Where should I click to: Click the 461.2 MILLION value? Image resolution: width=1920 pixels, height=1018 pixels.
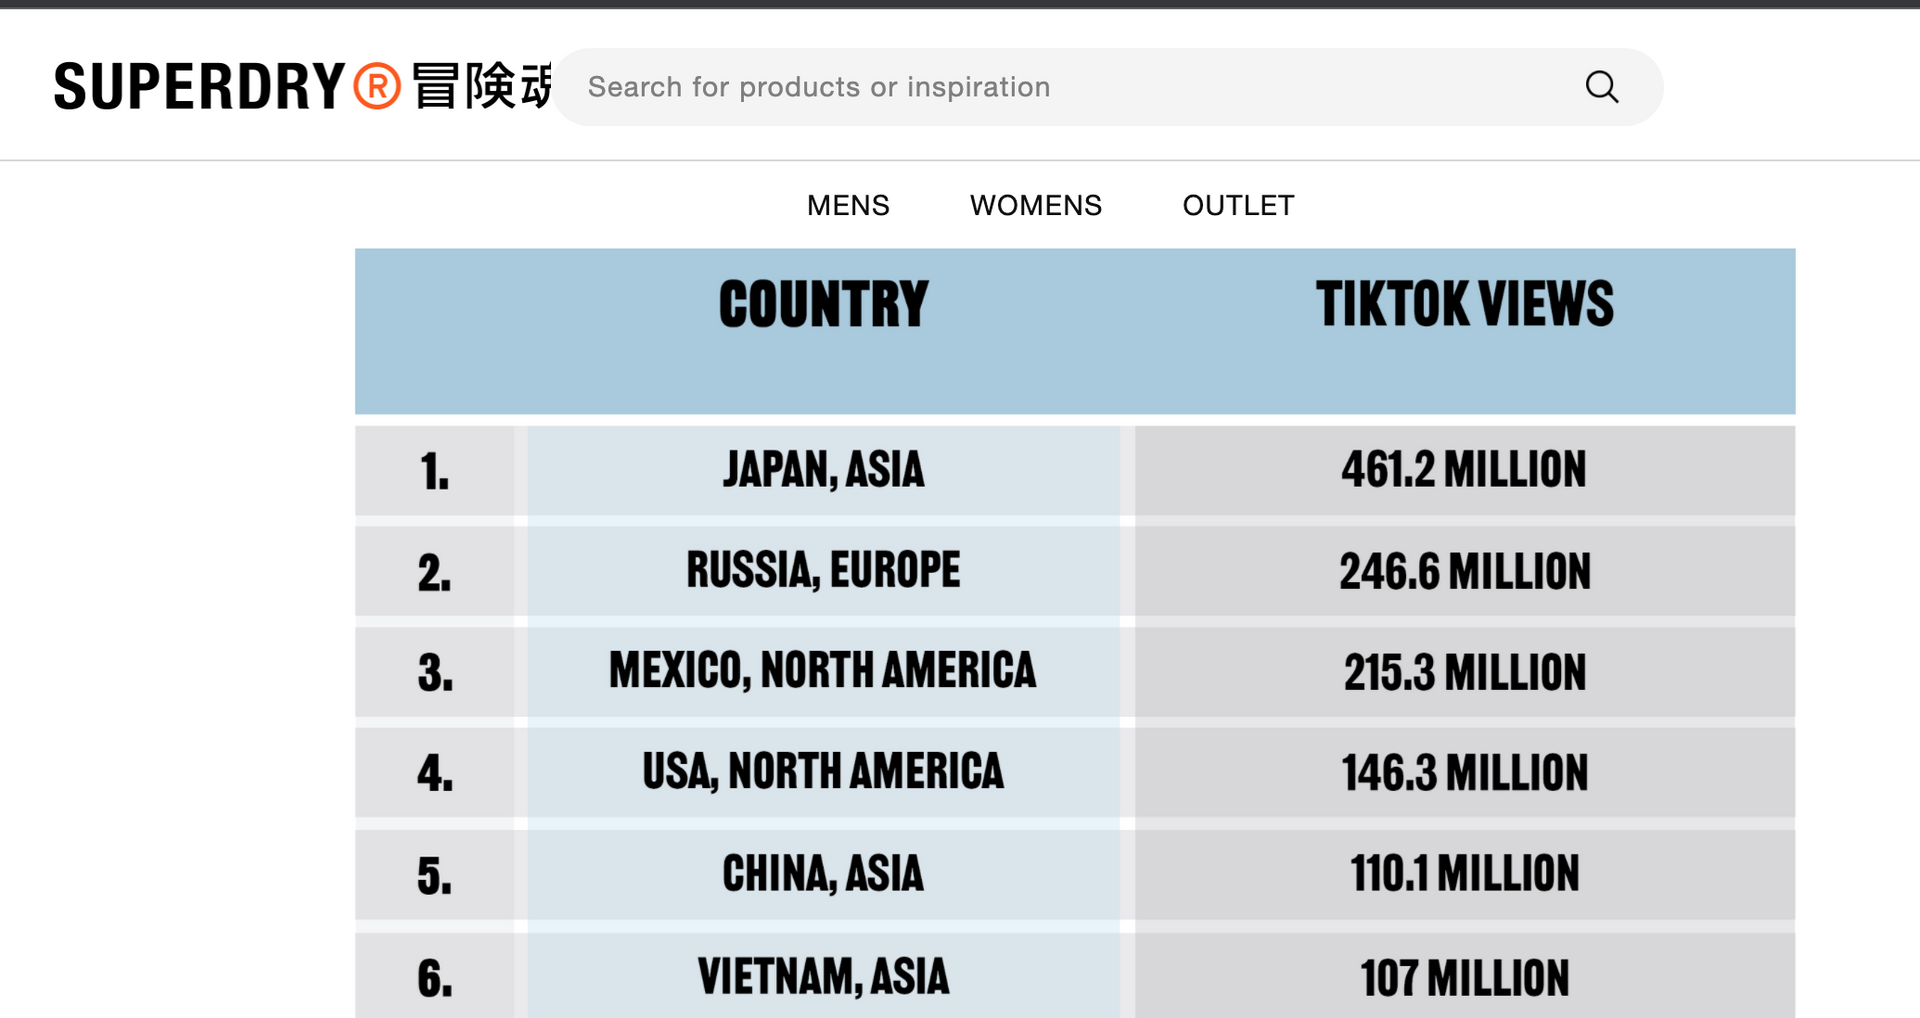pyautogui.click(x=1464, y=470)
